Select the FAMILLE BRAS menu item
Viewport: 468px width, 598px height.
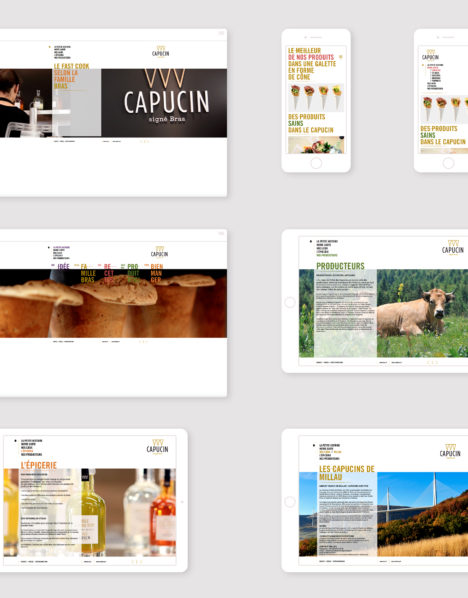point(88,273)
